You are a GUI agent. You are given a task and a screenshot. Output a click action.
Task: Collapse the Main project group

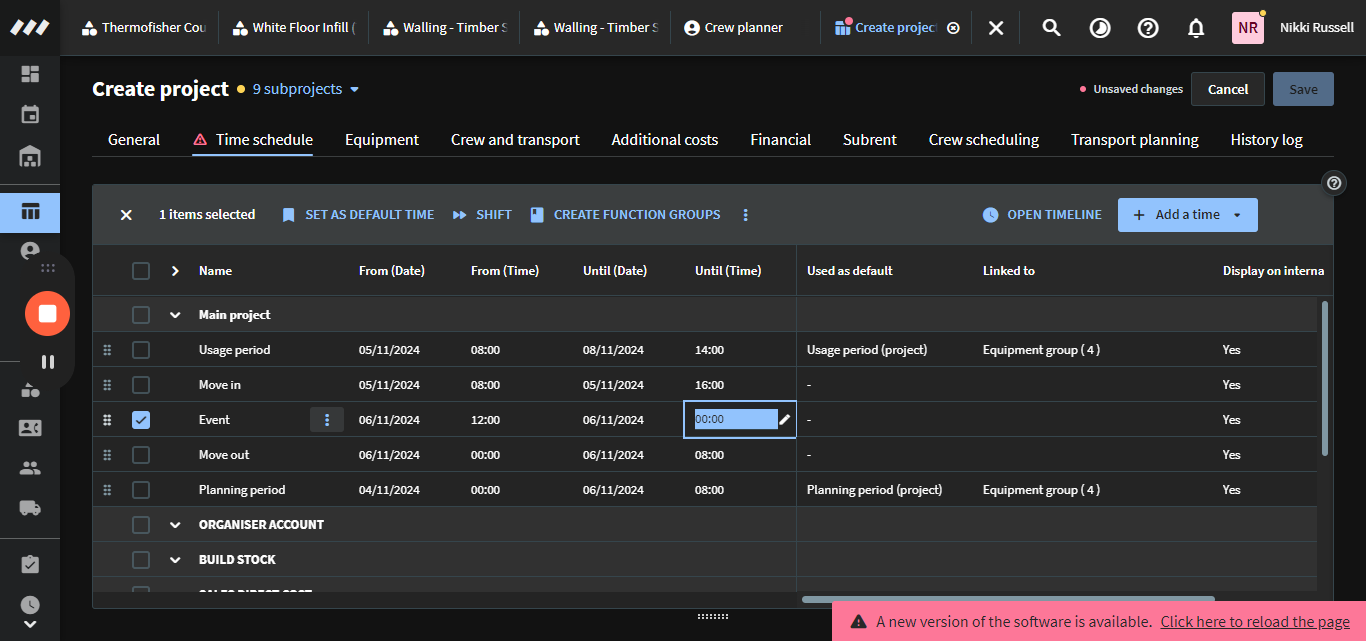[175, 315]
